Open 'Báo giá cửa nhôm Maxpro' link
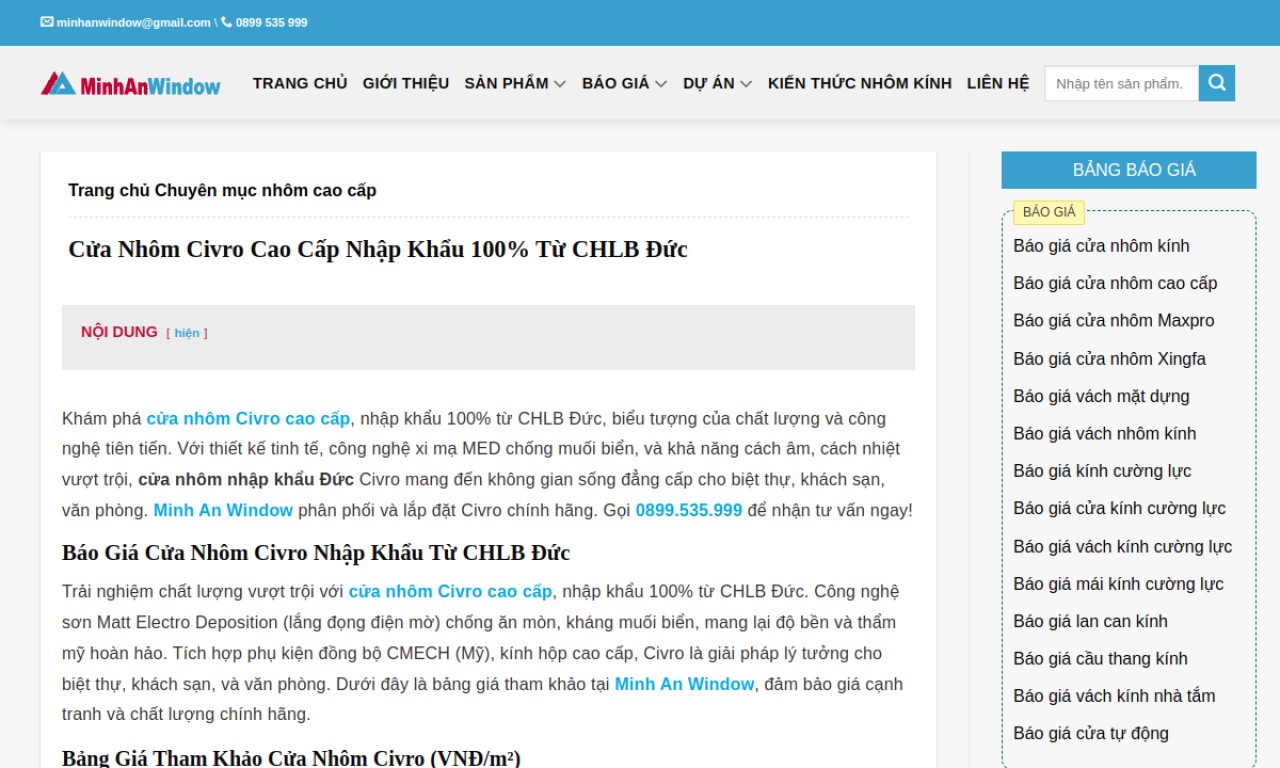The width and height of the screenshot is (1280, 768). [1113, 321]
